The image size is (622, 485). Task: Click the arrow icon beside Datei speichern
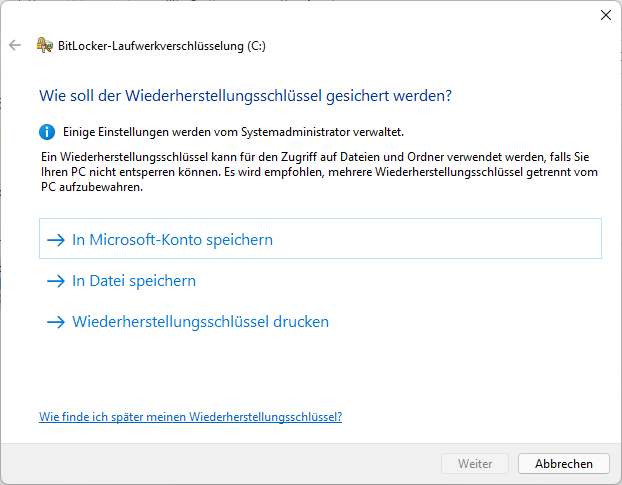point(56,281)
